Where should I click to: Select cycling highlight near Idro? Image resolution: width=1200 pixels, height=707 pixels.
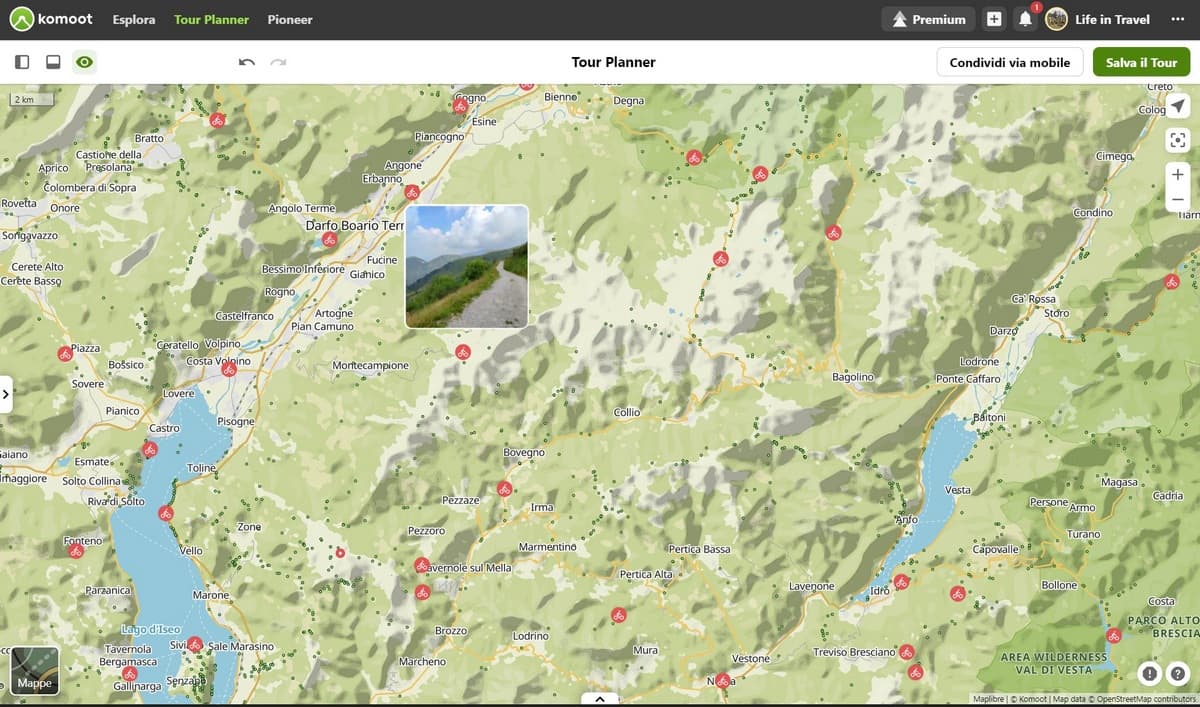tap(901, 582)
